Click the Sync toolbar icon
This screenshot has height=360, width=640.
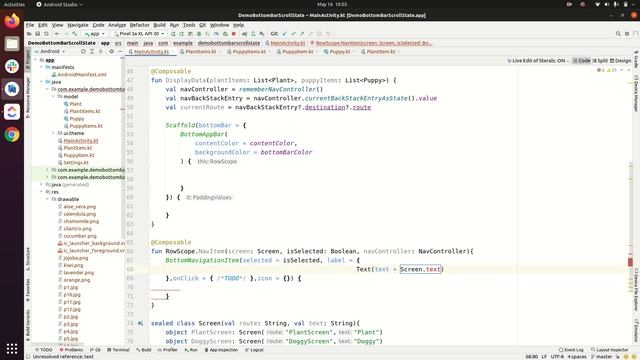46,34
